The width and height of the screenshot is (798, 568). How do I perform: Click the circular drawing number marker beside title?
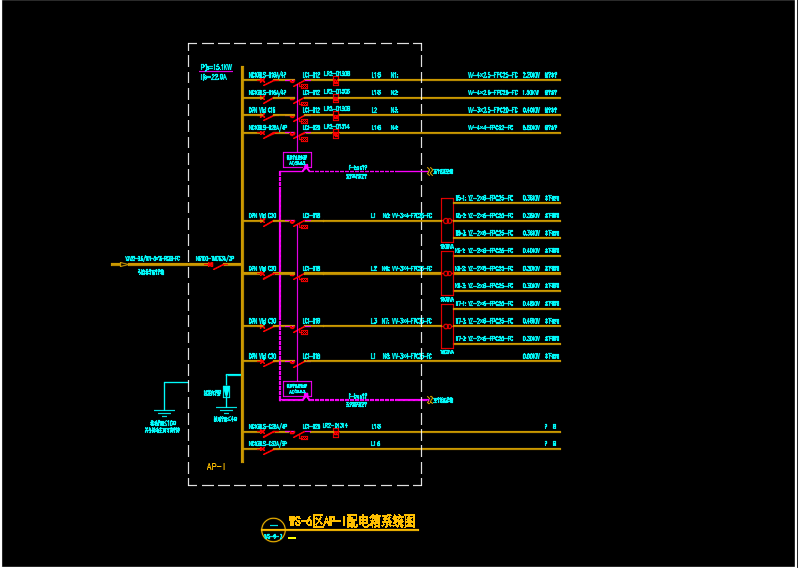click(272, 529)
